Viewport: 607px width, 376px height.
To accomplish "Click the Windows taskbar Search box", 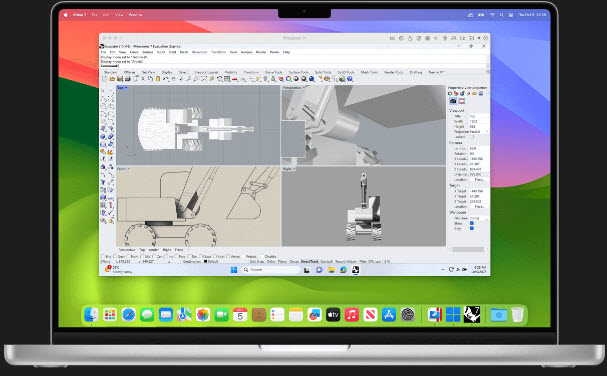I will point(271,270).
